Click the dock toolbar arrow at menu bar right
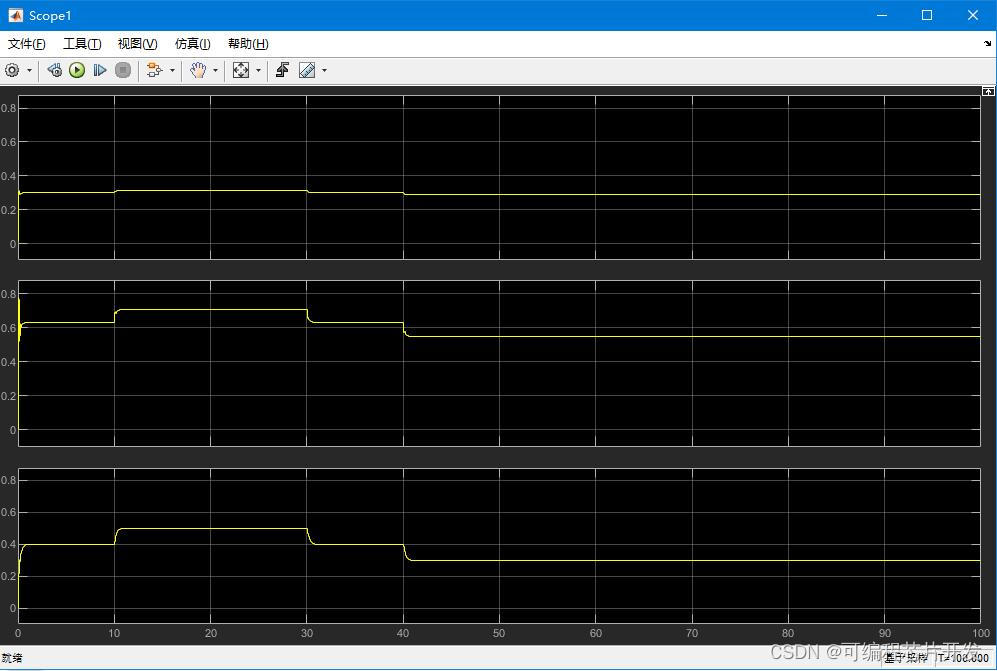Screen dimensions: 997x671 (x=987, y=43)
